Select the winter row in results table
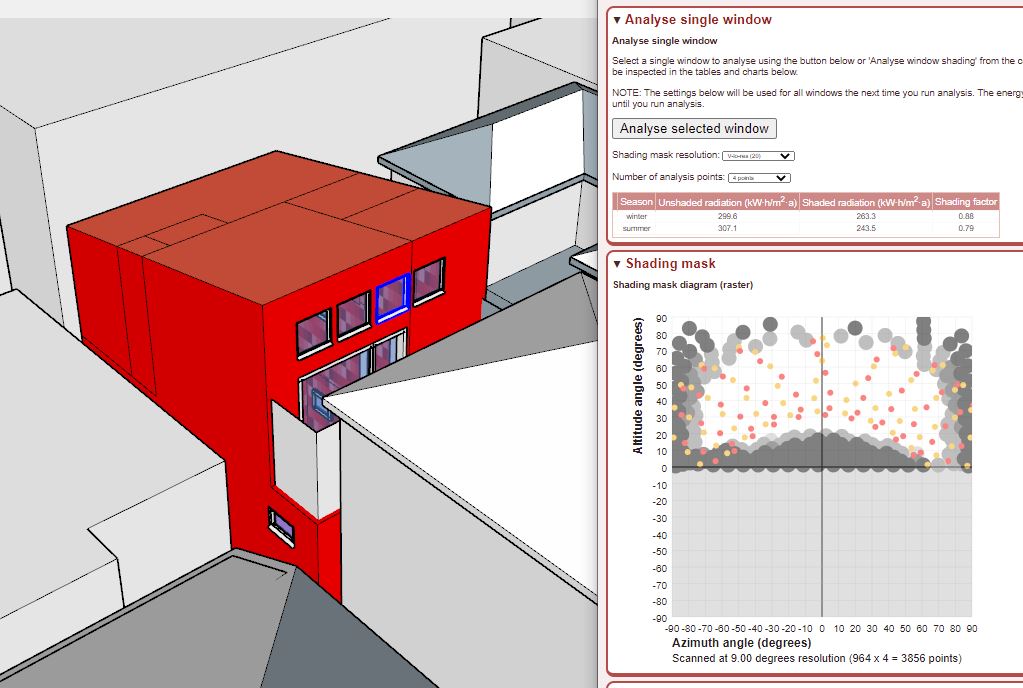The image size is (1023, 688). (636, 216)
